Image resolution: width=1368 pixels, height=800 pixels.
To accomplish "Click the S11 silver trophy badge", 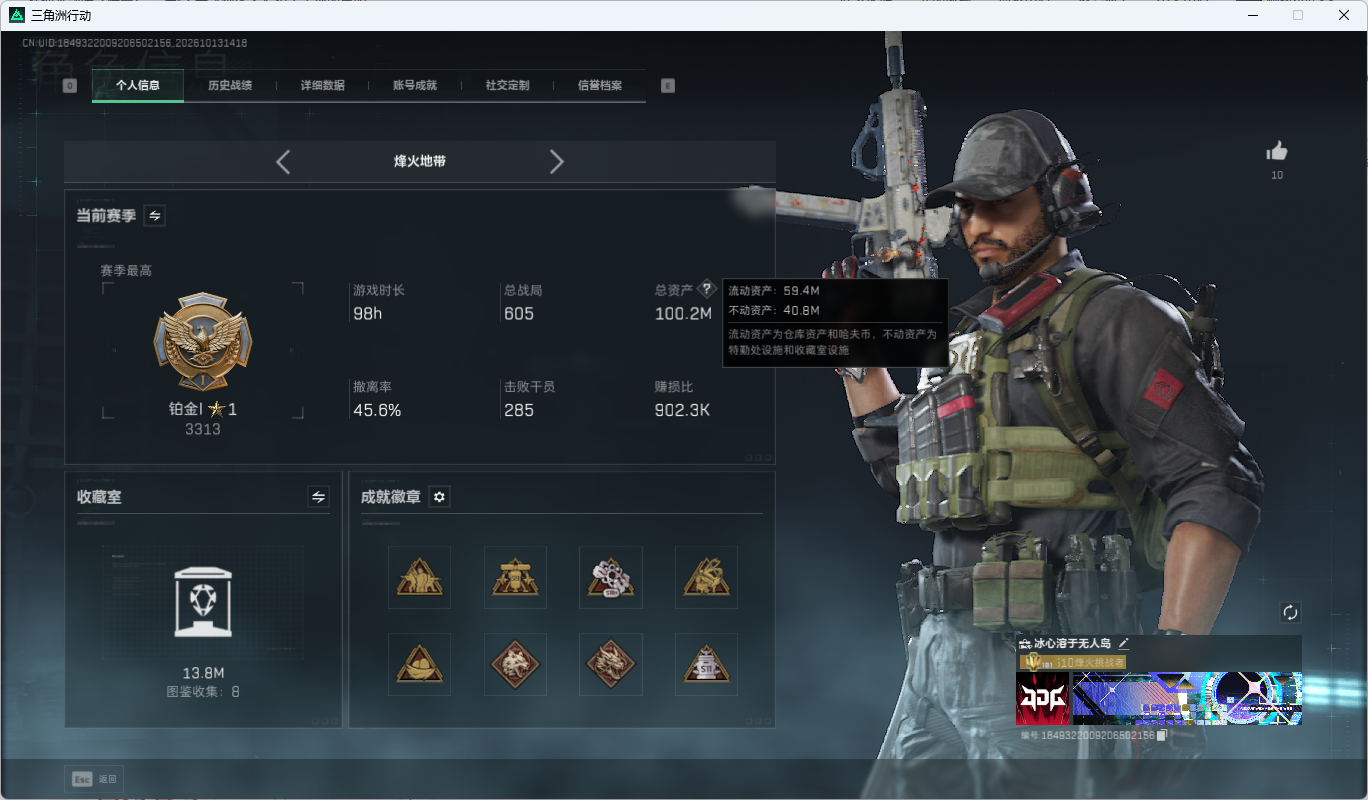I will click(x=706, y=664).
